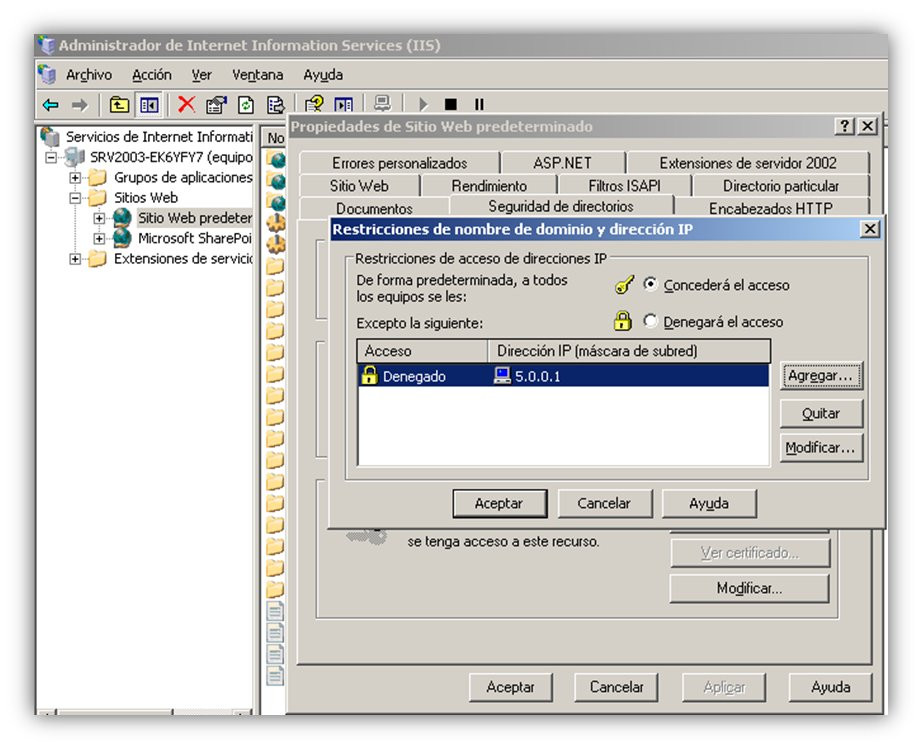Click the computer connect toolbar icon
This screenshot has height=749, width=922.
click(382, 104)
